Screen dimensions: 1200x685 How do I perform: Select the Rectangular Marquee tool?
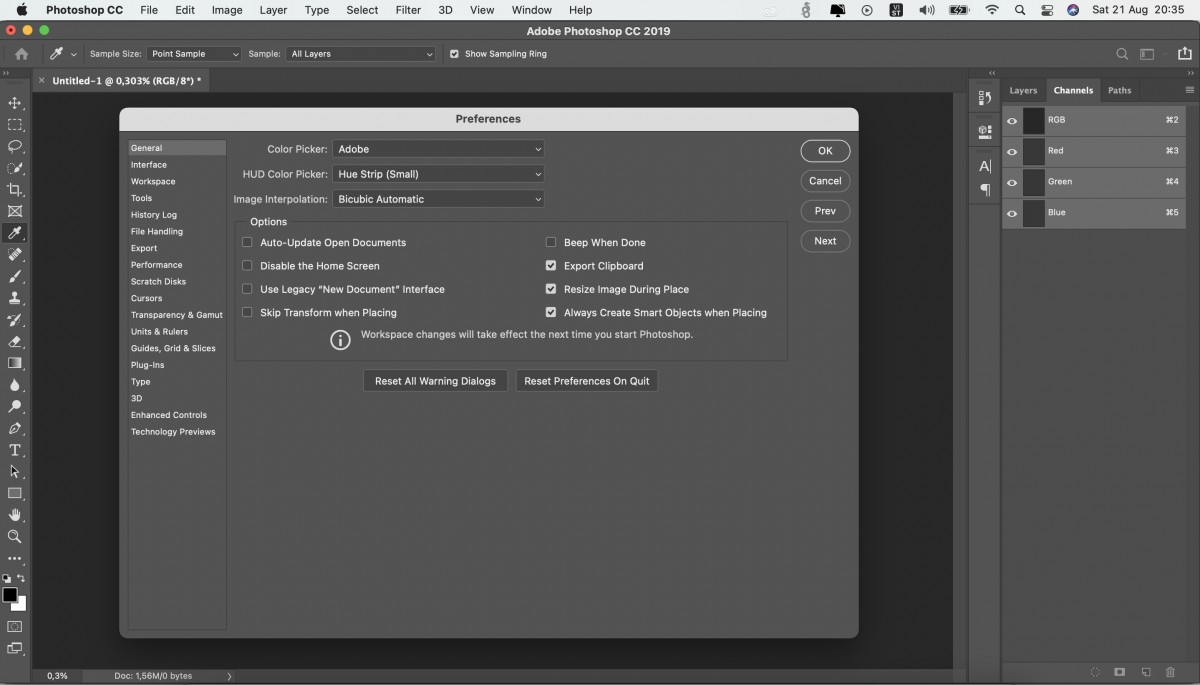pyautogui.click(x=15, y=125)
